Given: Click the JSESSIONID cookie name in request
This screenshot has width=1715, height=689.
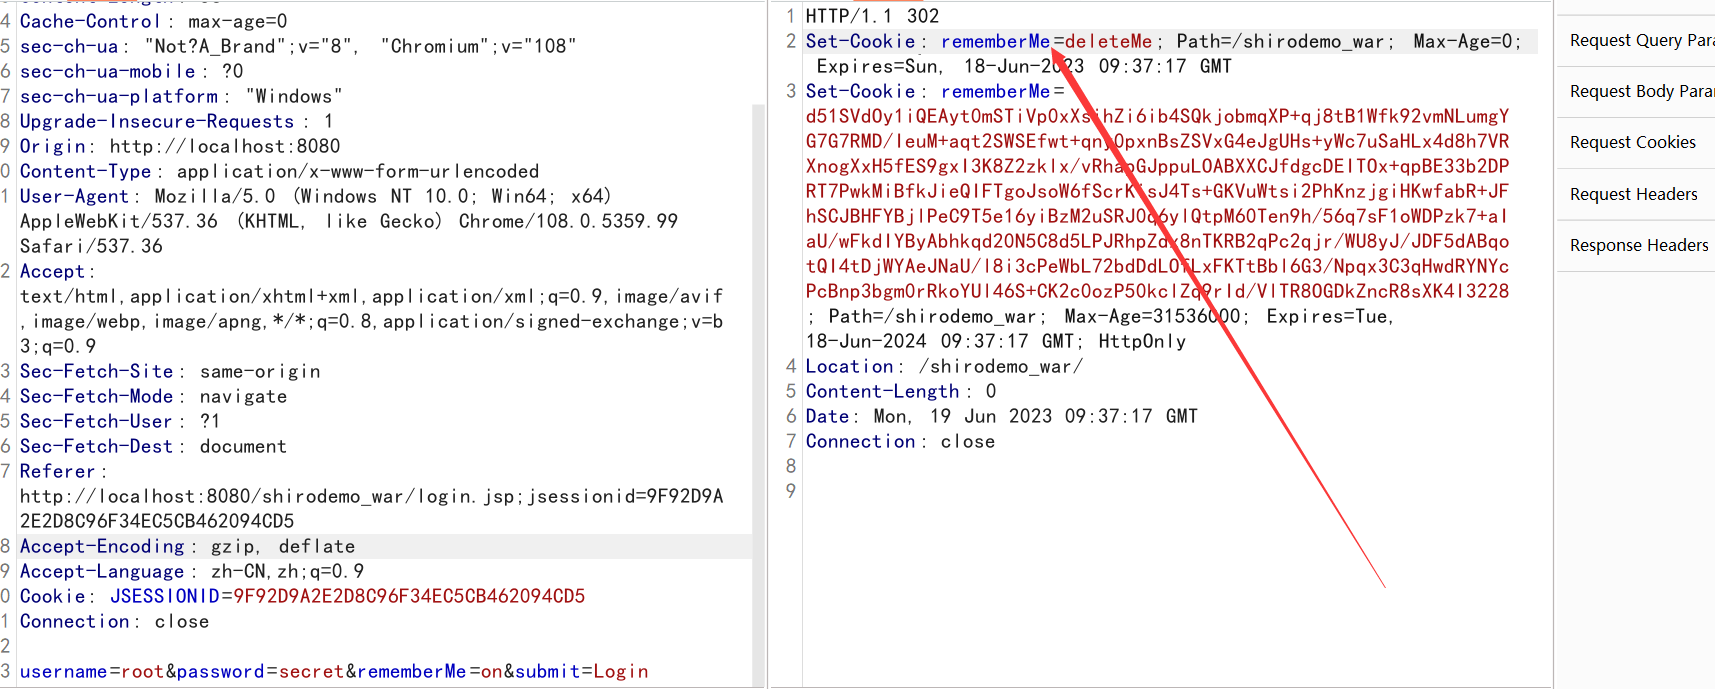Looking at the screenshot, I should (164, 597).
